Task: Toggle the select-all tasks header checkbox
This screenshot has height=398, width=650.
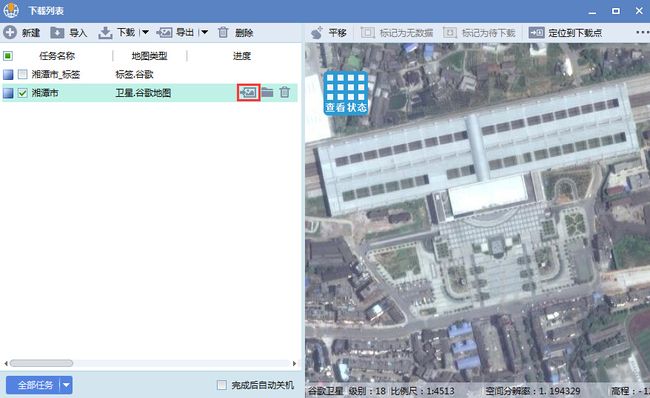Action: (8, 56)
